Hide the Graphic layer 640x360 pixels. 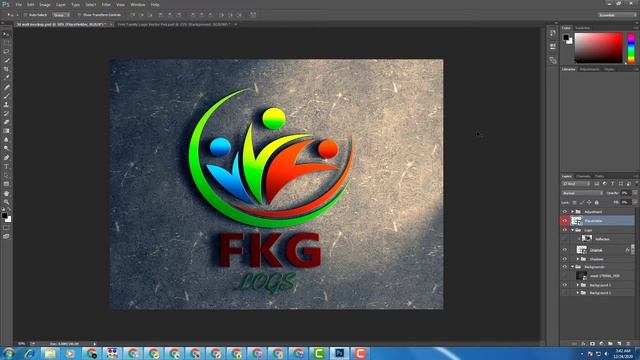565,250
